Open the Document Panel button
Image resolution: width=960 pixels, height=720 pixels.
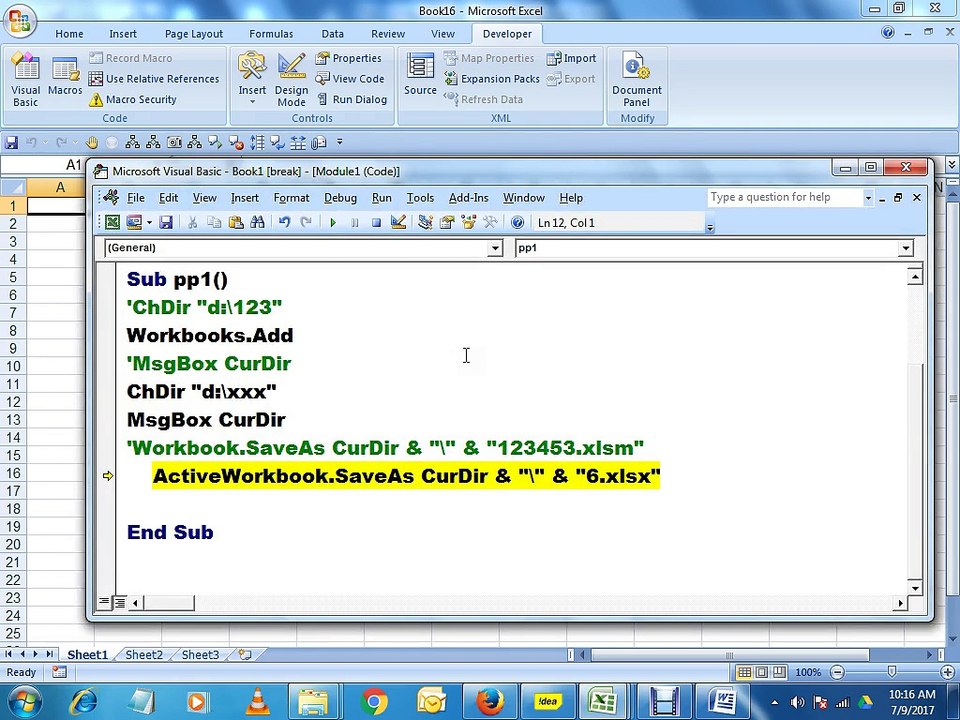(637, 80)
